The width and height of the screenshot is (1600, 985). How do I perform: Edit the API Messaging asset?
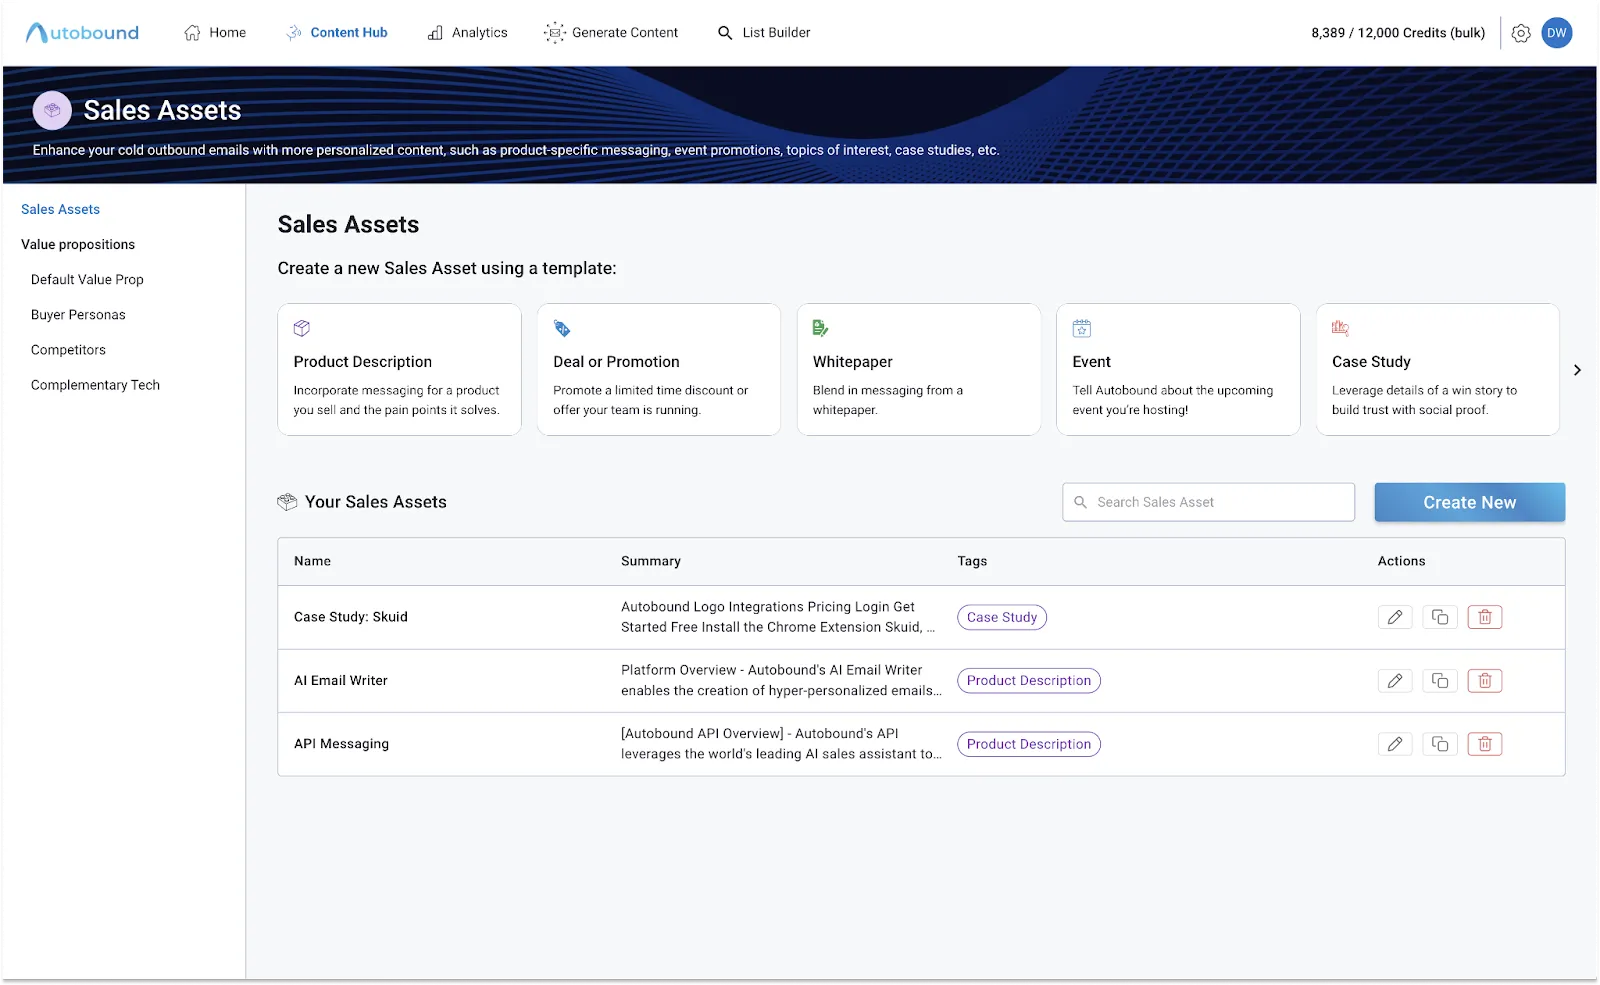[x=1395, y=744]
